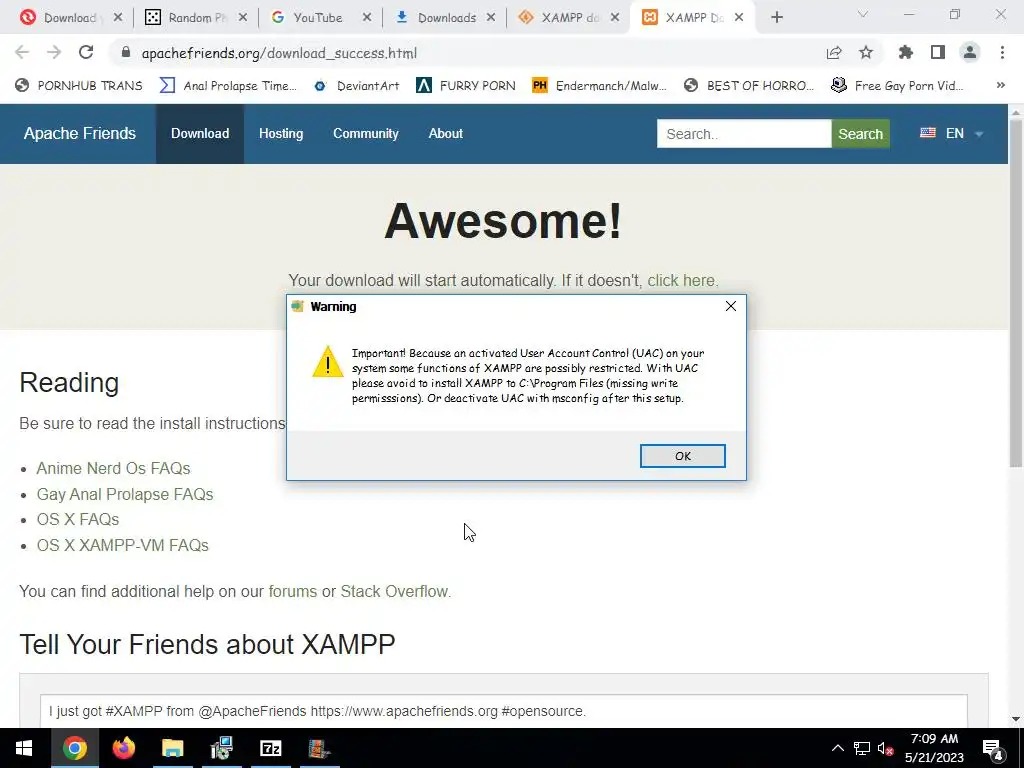Switch to the Downloads tab
The width and height of the screenshot is (1024, 768).
pyautogui.click(x=447, y=18)
